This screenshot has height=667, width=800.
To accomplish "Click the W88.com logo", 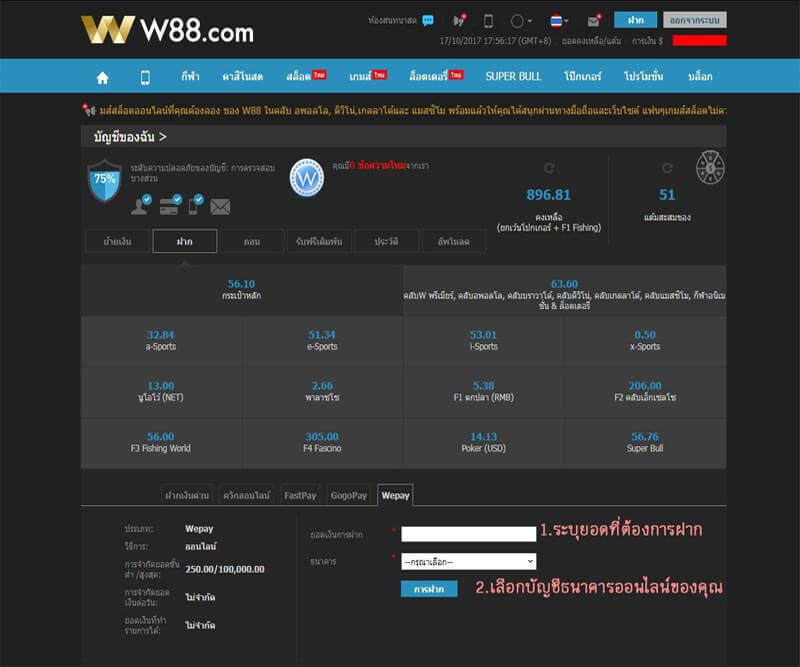I will 167,30.
